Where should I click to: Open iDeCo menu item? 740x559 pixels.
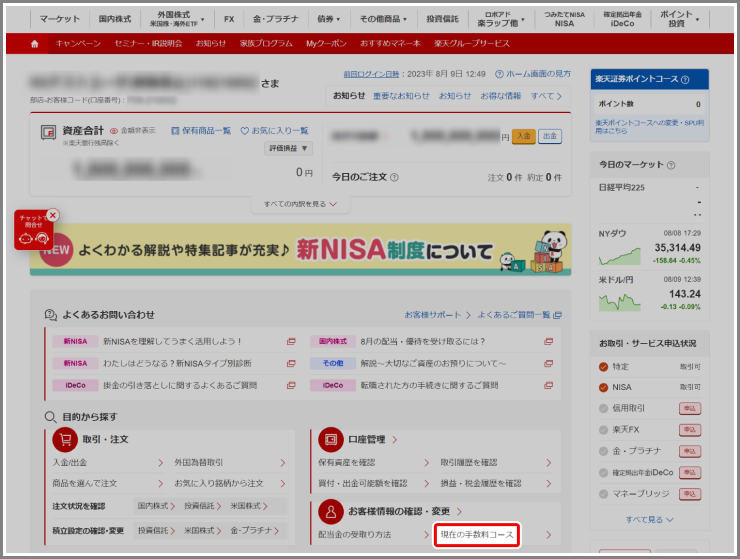(x=622, y=19)
